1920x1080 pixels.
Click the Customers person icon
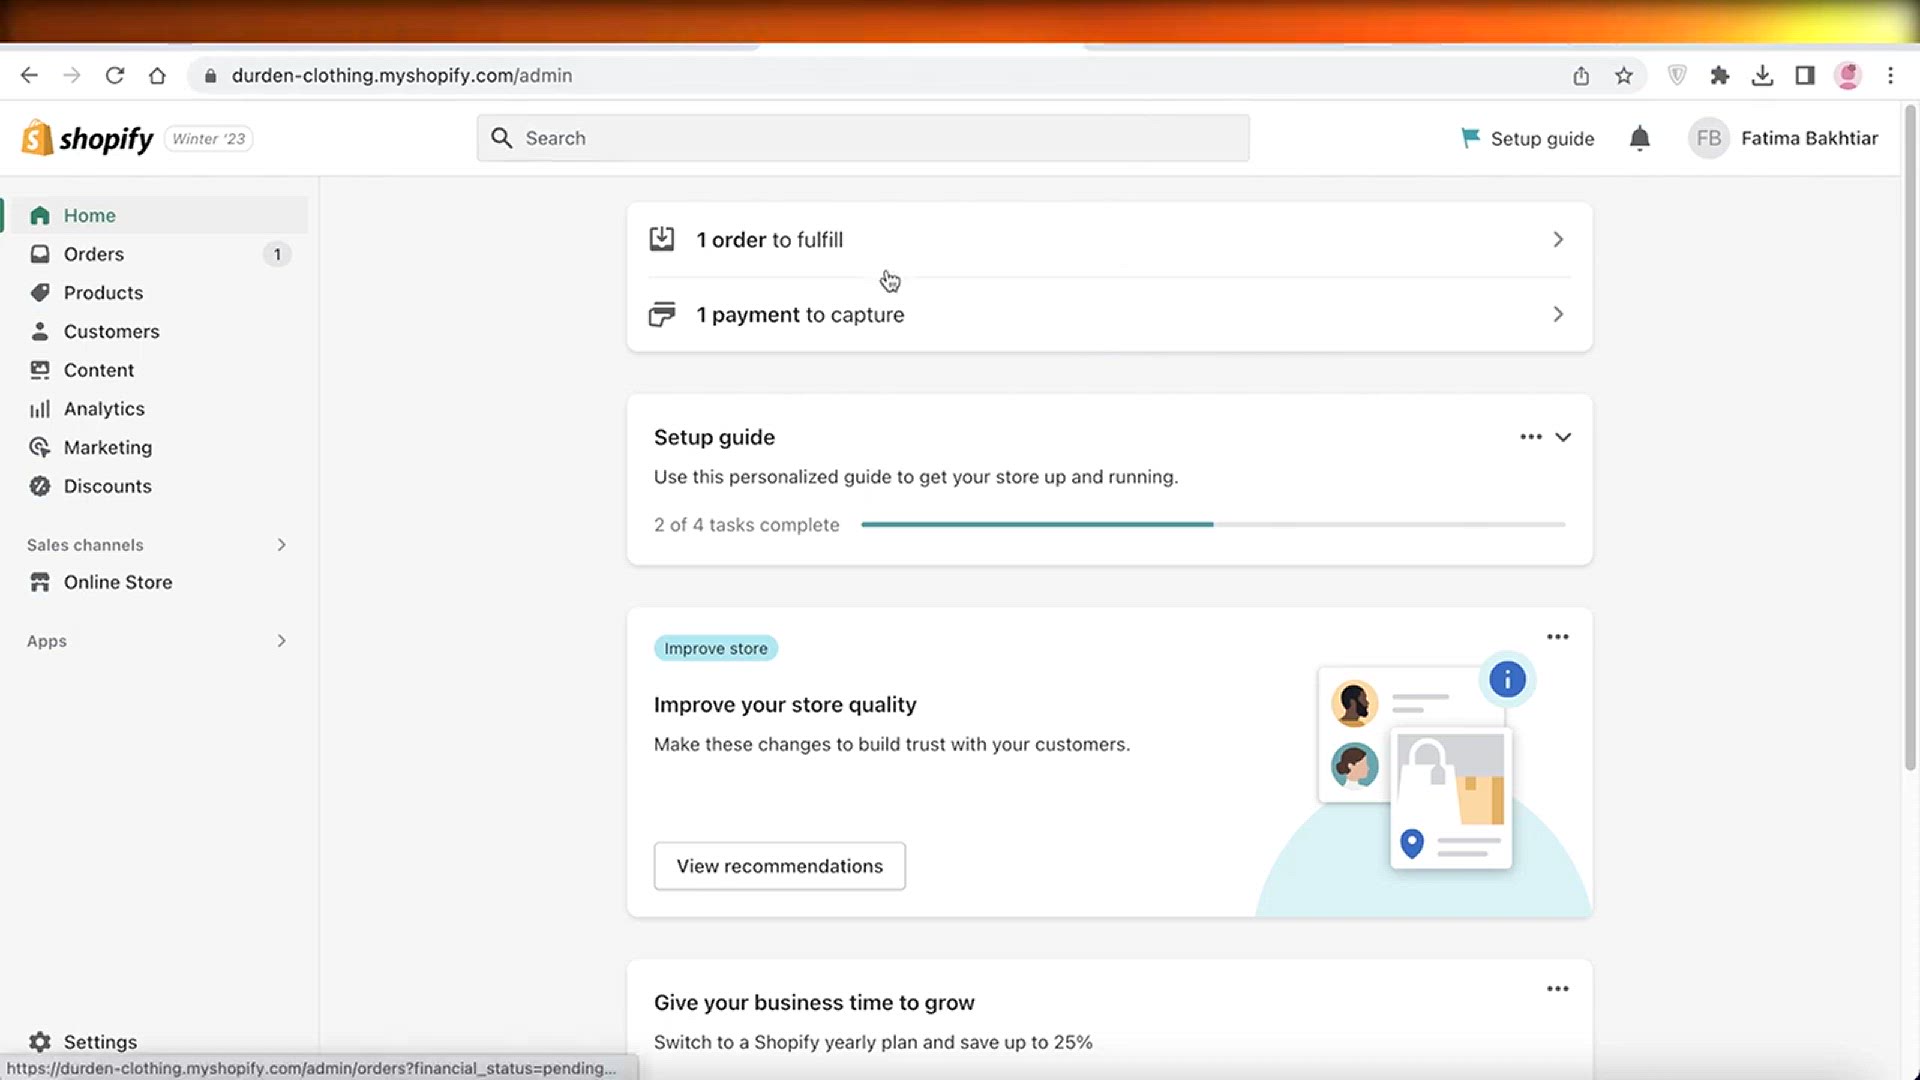[x=40, y=331]
